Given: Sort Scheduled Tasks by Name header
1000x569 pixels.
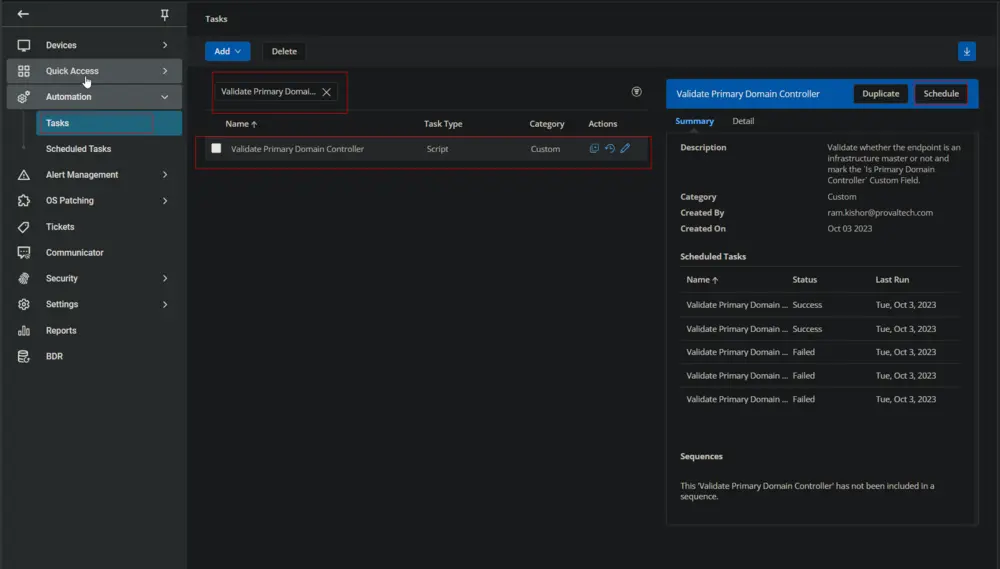Looking at the screenshot, I should [x=702, y=279].
